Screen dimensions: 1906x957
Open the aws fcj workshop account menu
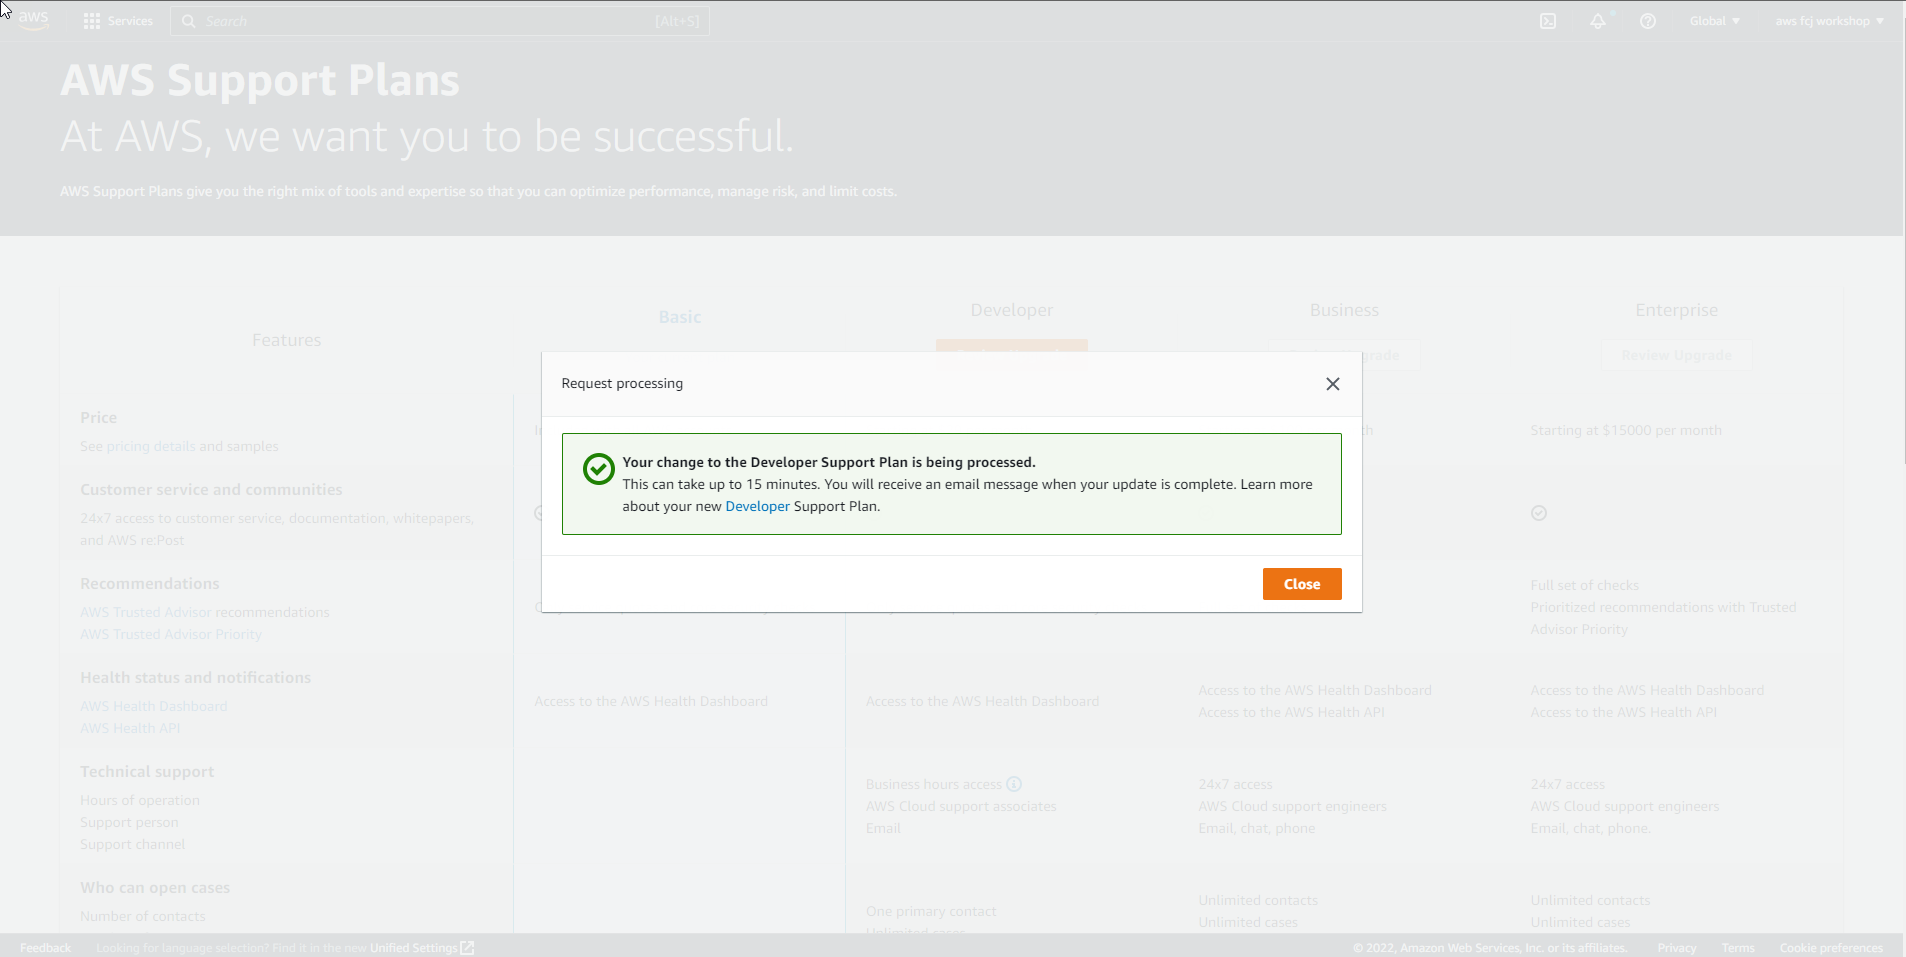tap(1829, 21)
